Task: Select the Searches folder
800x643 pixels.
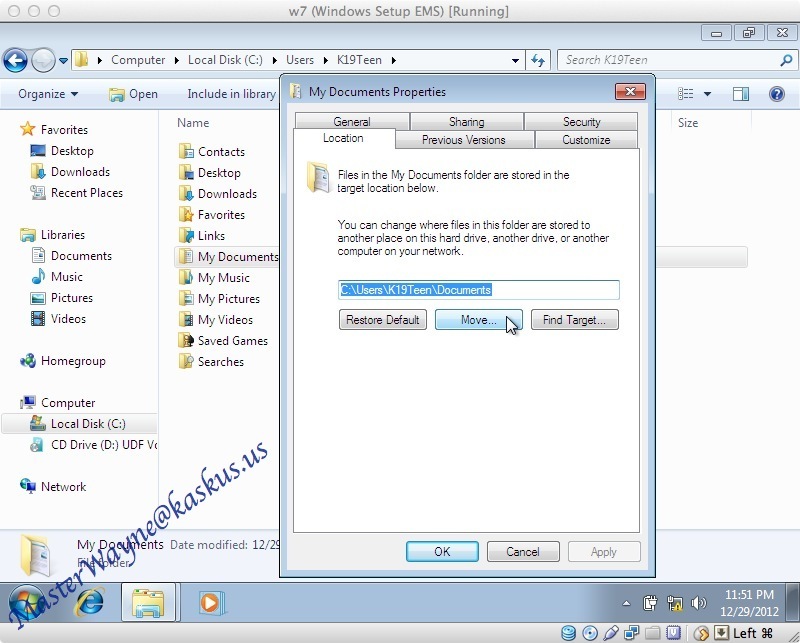Action: (211, 361)
